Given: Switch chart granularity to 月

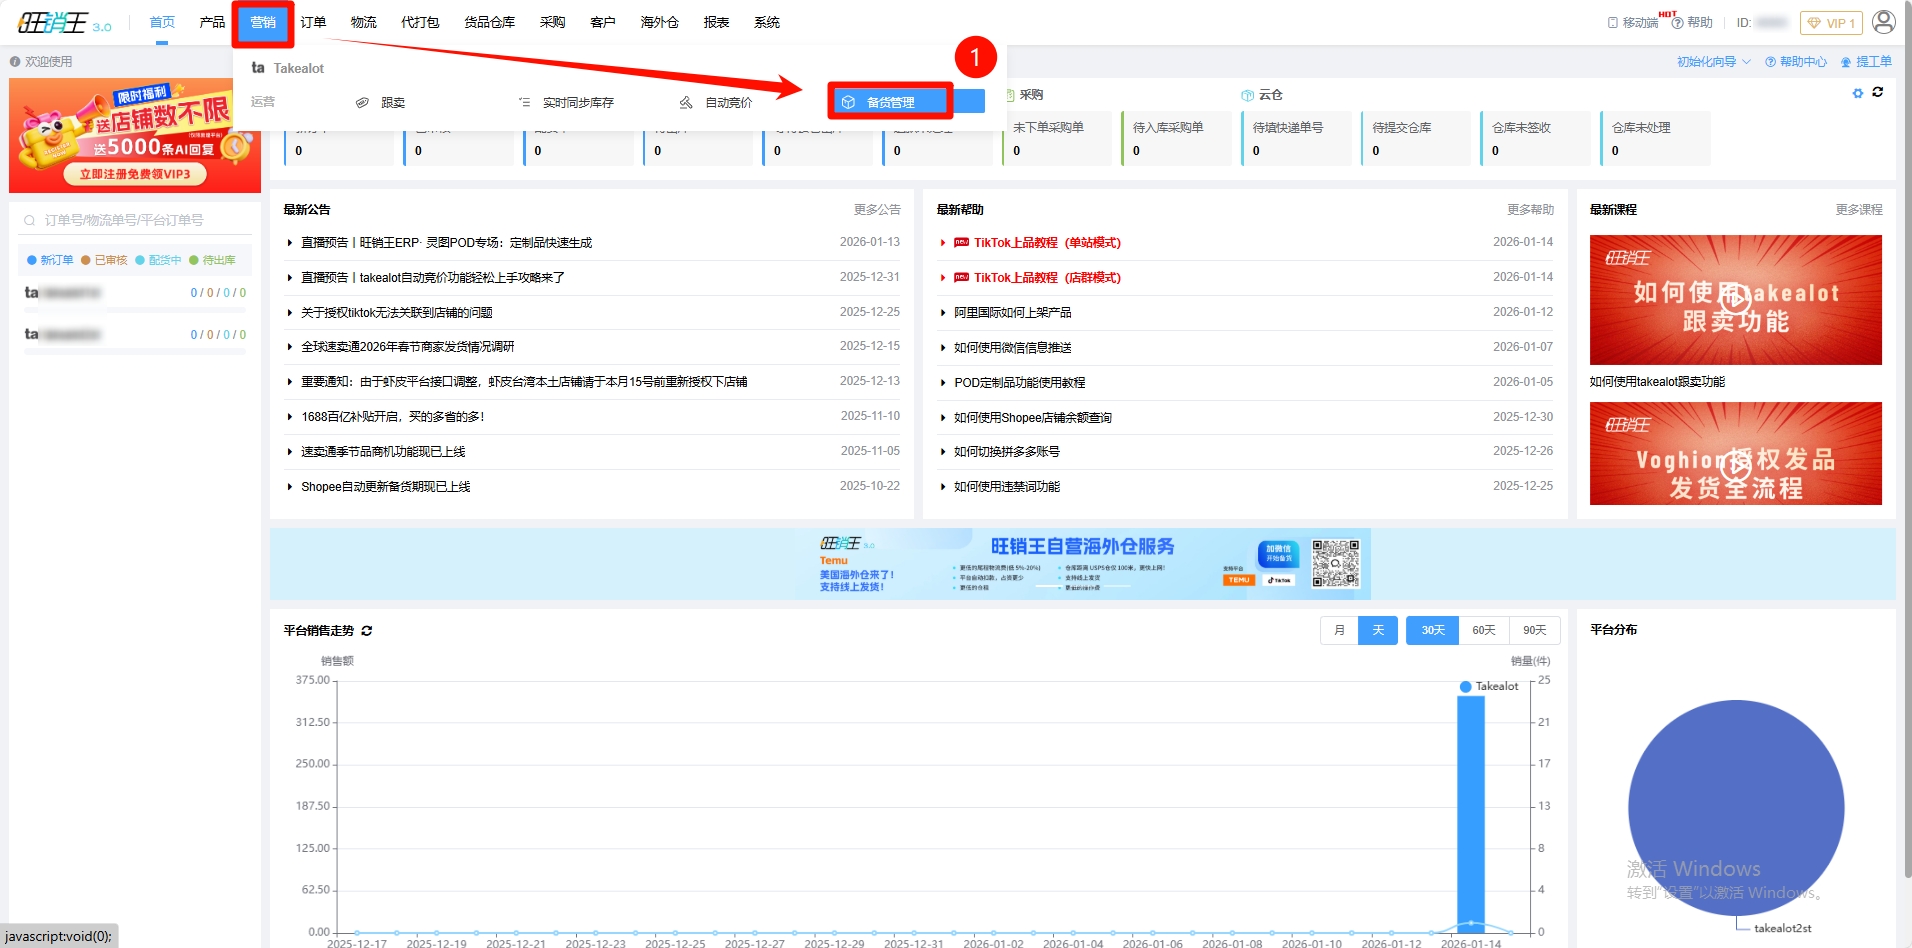Looking at the screenshot, I should 1339,630.
